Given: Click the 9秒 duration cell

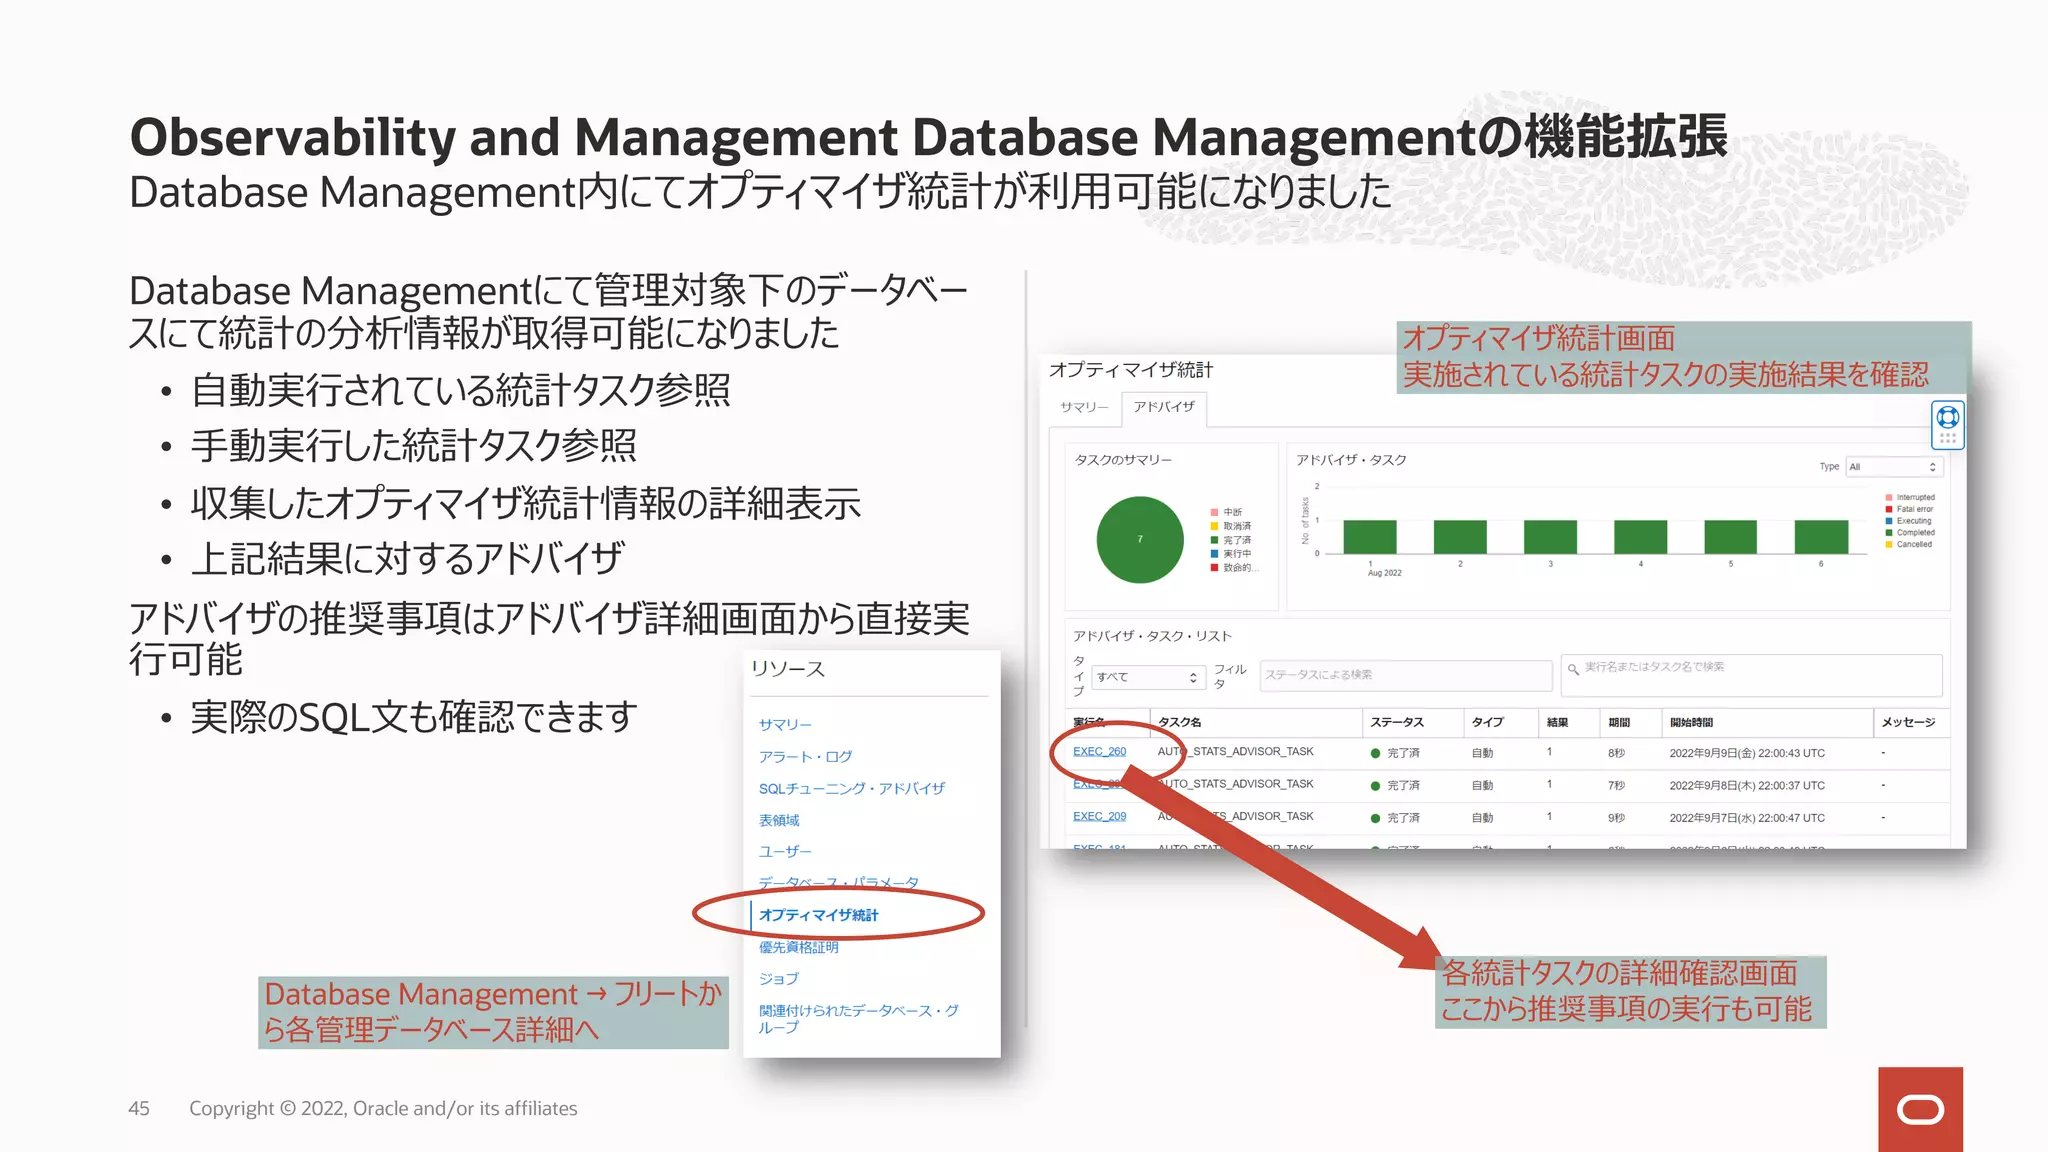Looking at the screenshot, I should pyautogui.click(x=1616, y=818).
